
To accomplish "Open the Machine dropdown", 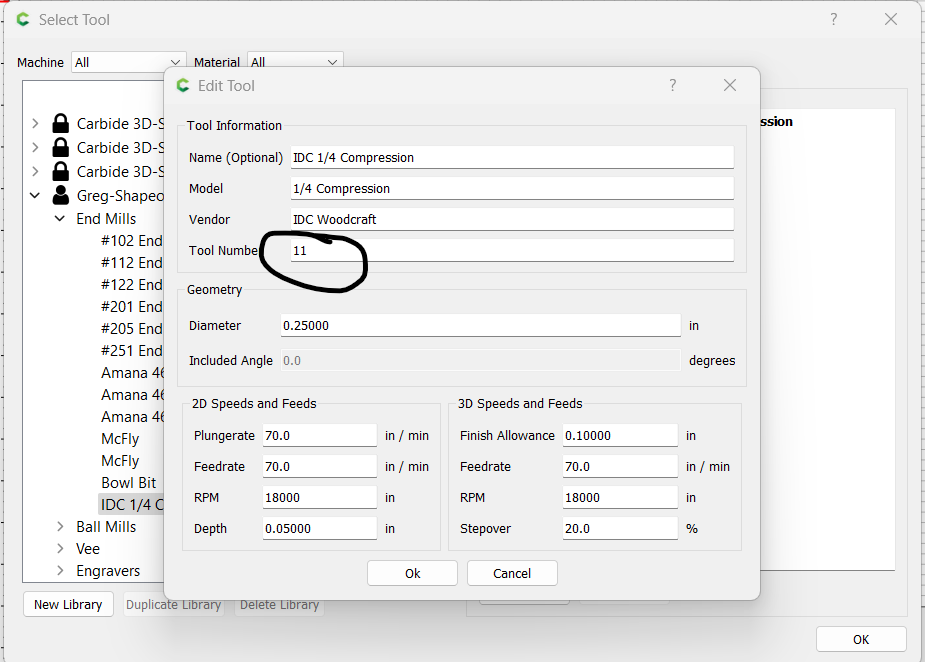I will click(128, 63).
